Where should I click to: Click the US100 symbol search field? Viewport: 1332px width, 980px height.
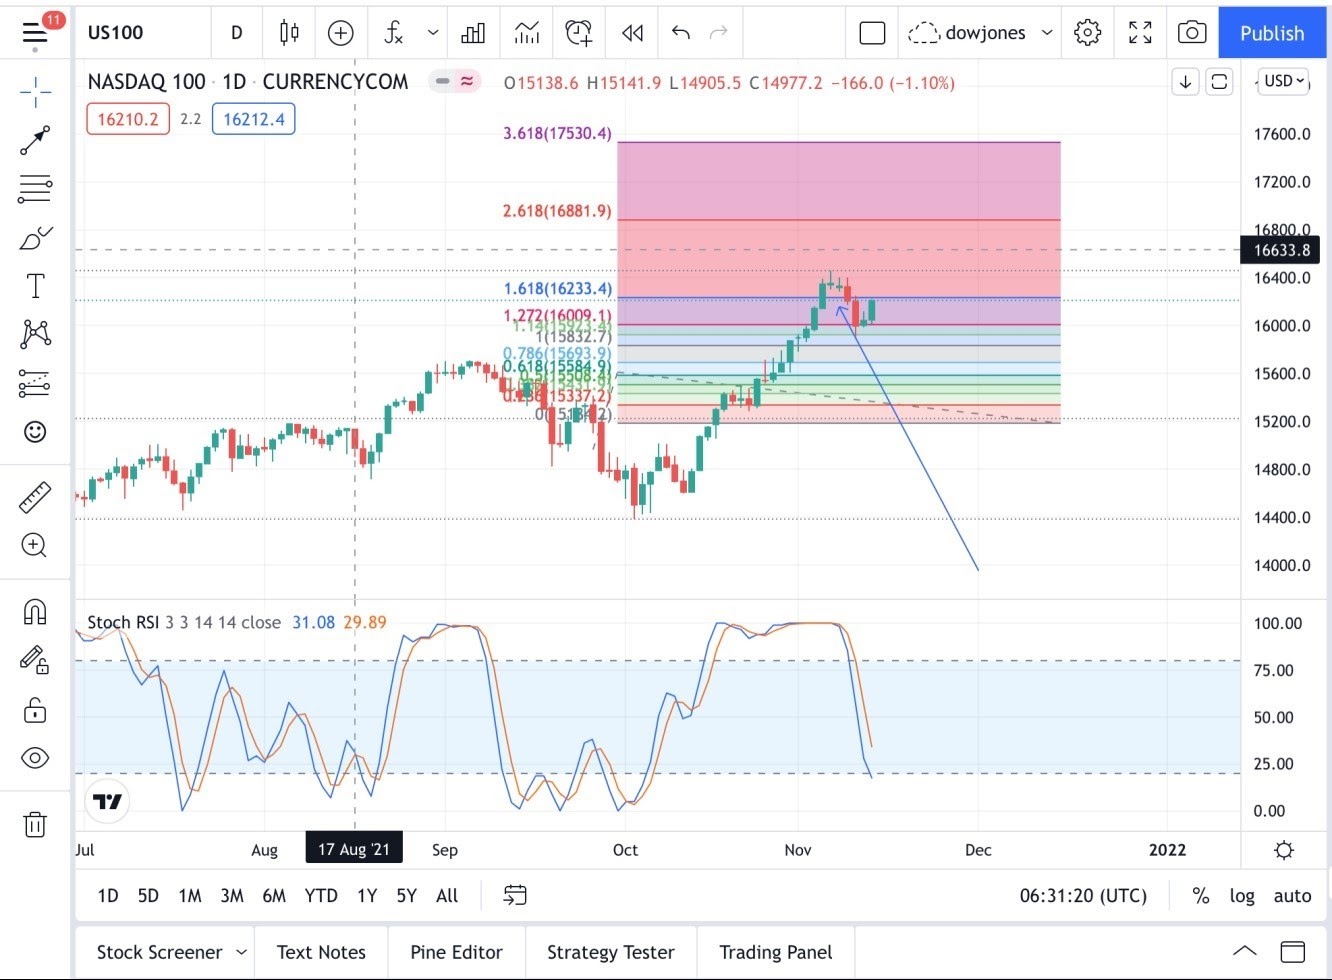116,32
